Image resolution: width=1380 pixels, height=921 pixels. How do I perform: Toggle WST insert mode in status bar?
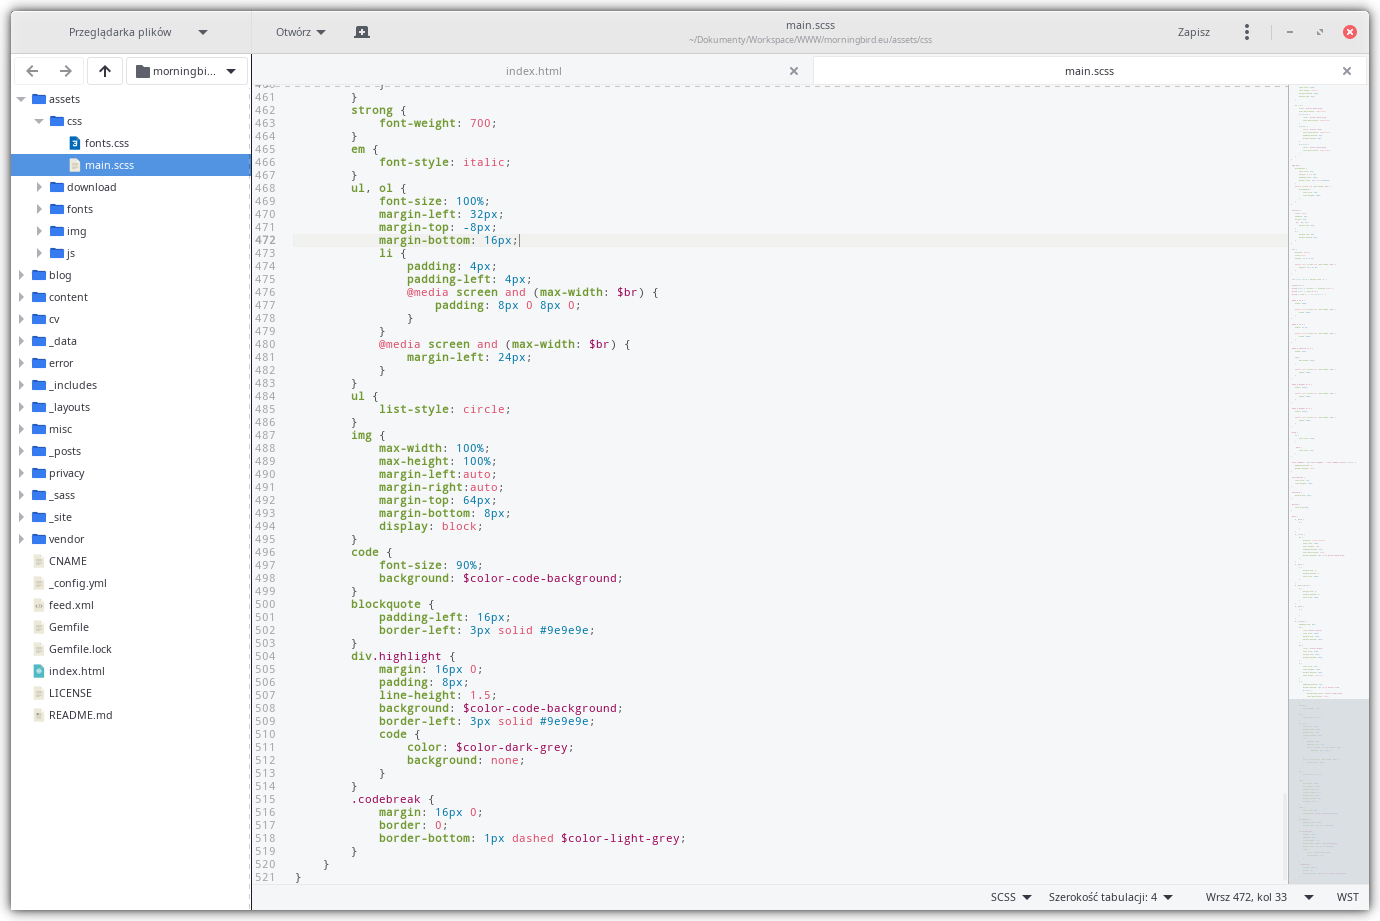point(1347,897)
